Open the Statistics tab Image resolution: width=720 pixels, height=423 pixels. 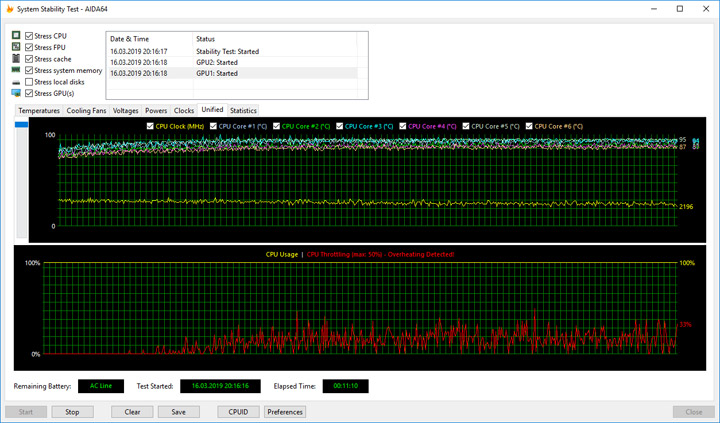click(x=243, y=110)
